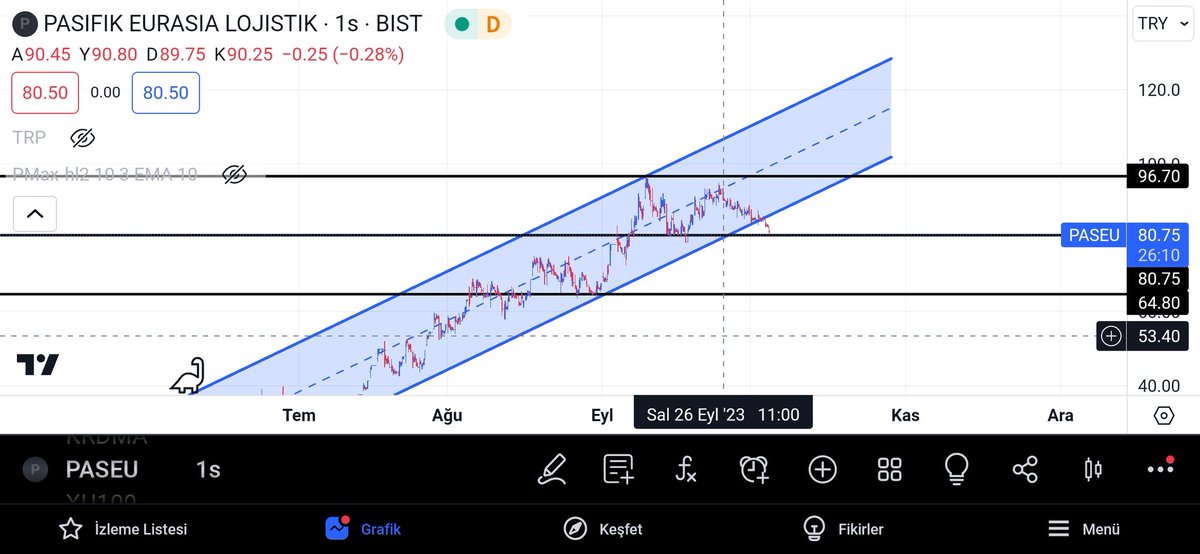The height and width of the screenshot is (554, 1200).
Task: Click the plus crosshair icon beside 53.40
Action: [1111, 336]
